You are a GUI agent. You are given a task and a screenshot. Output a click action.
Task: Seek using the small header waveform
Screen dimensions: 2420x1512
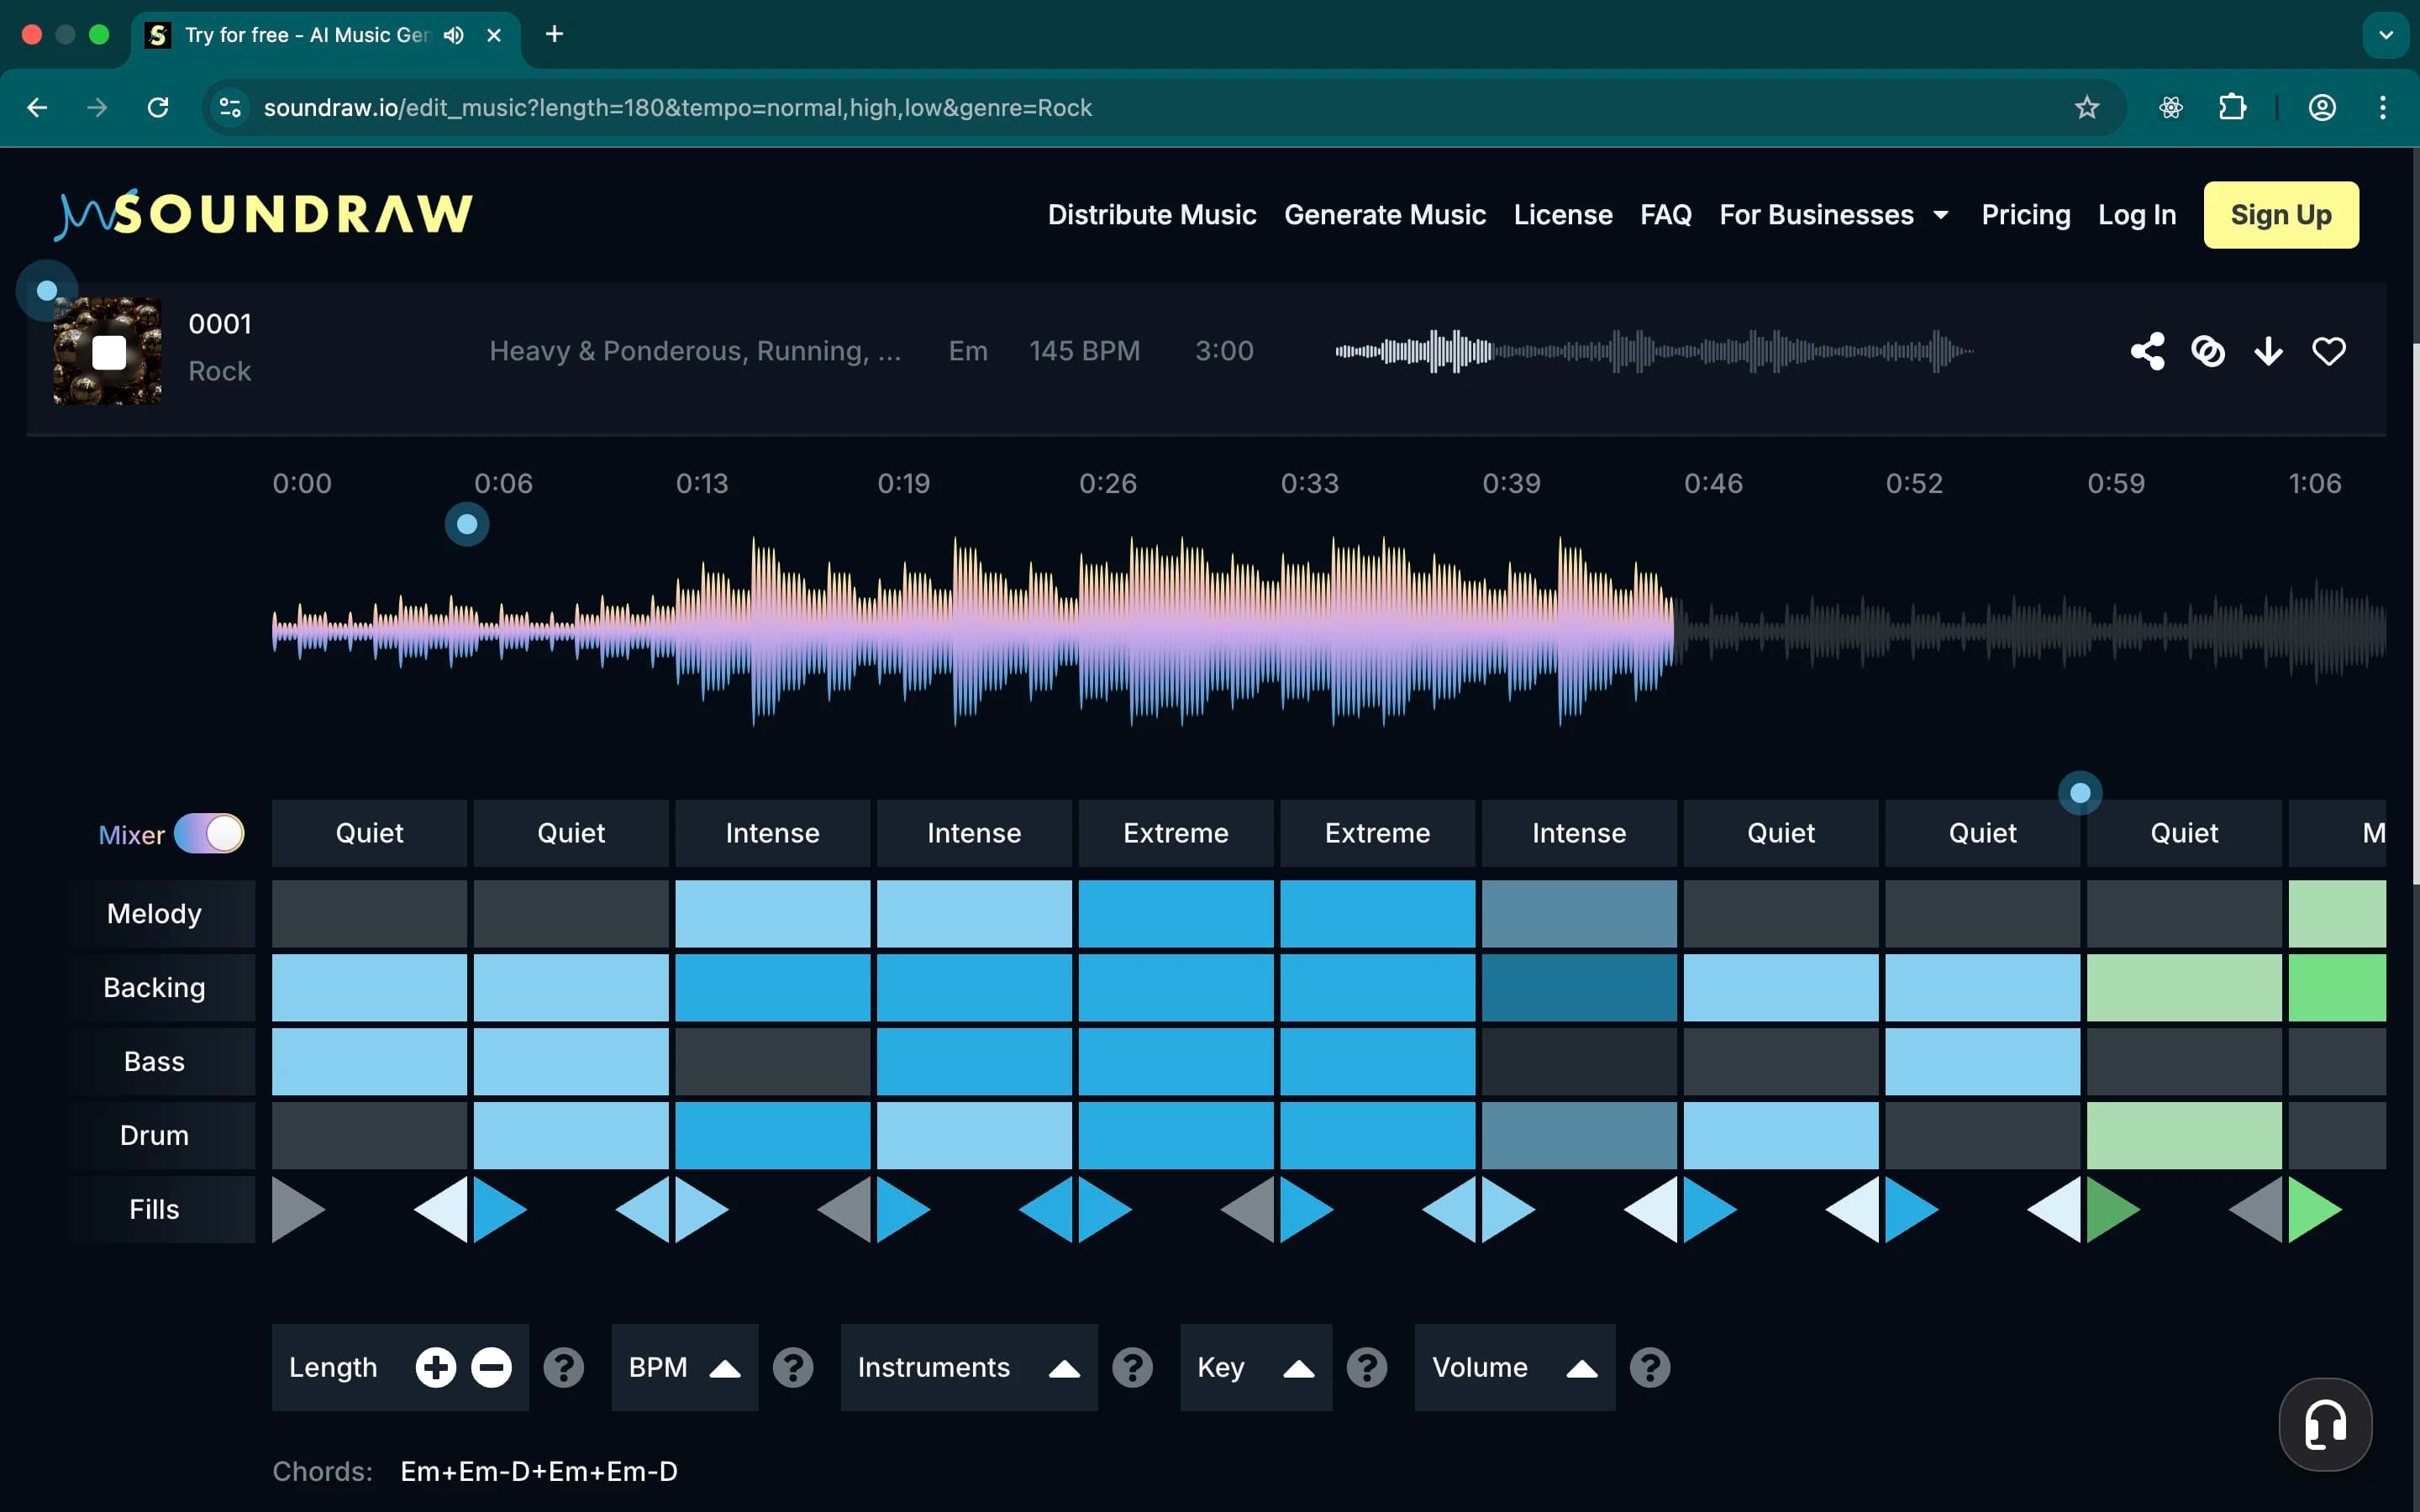point(1655,351)
